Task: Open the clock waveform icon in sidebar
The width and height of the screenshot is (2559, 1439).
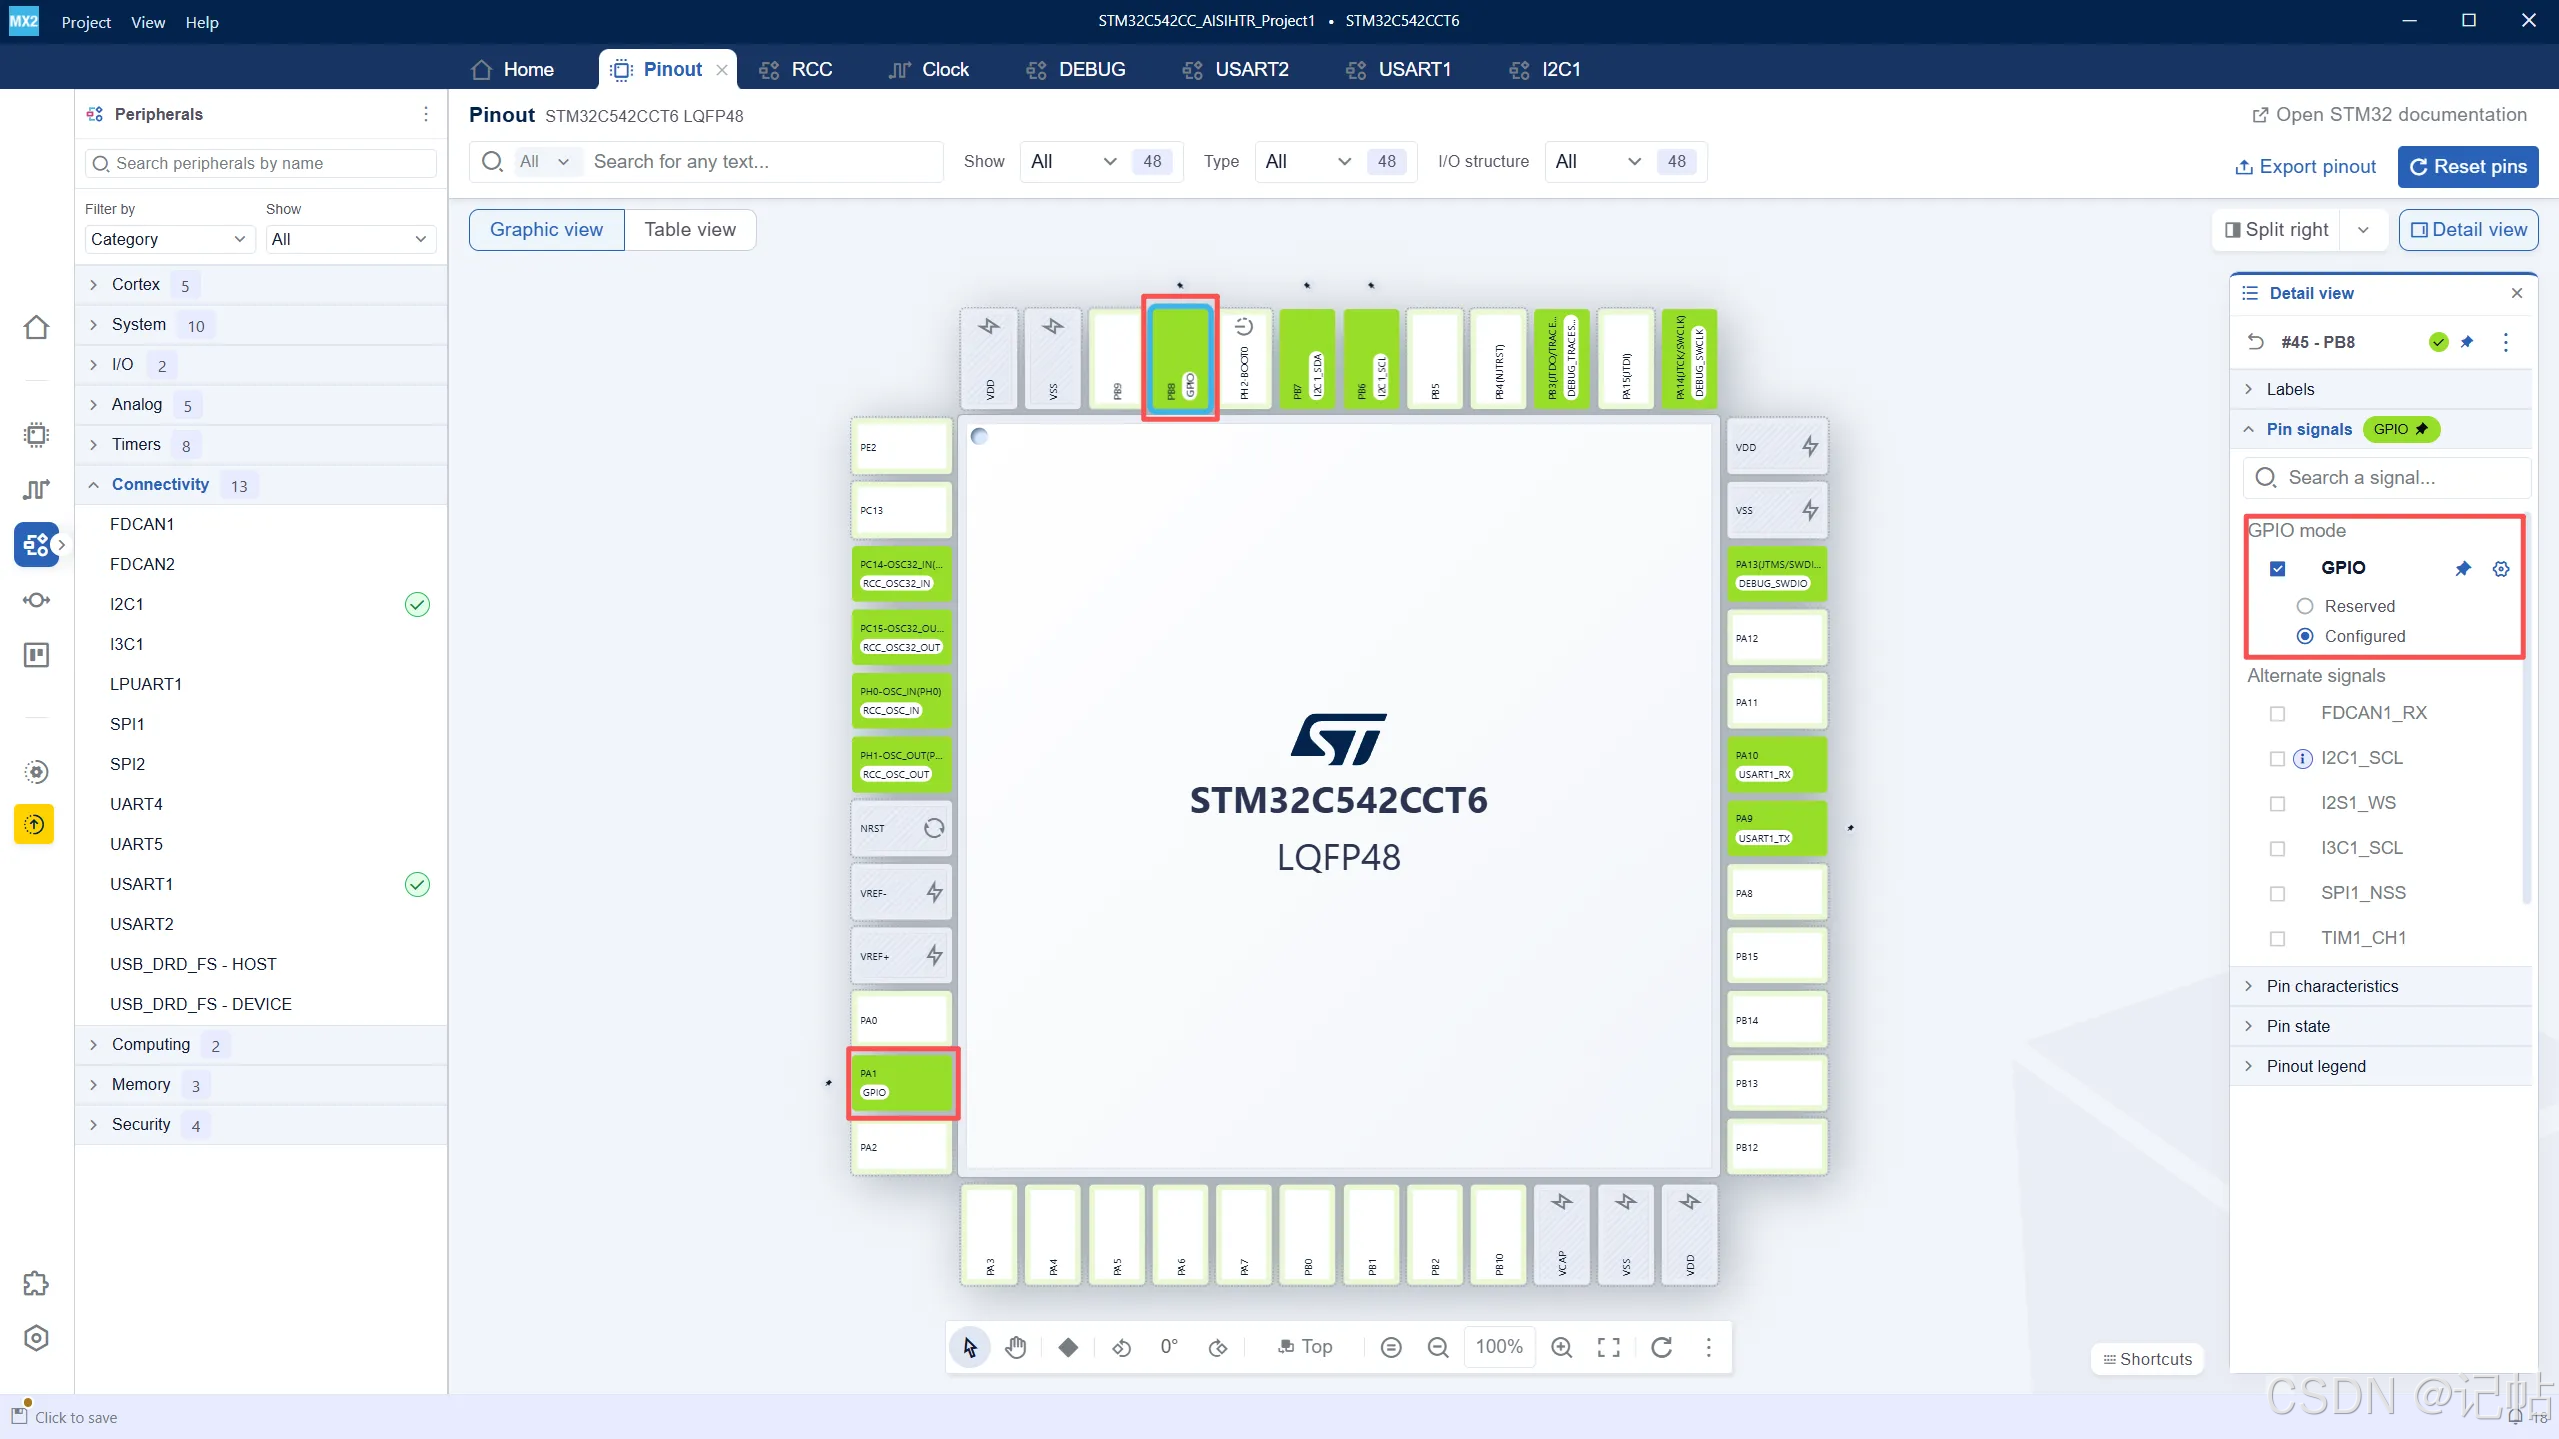Action: tap(36, 489)
